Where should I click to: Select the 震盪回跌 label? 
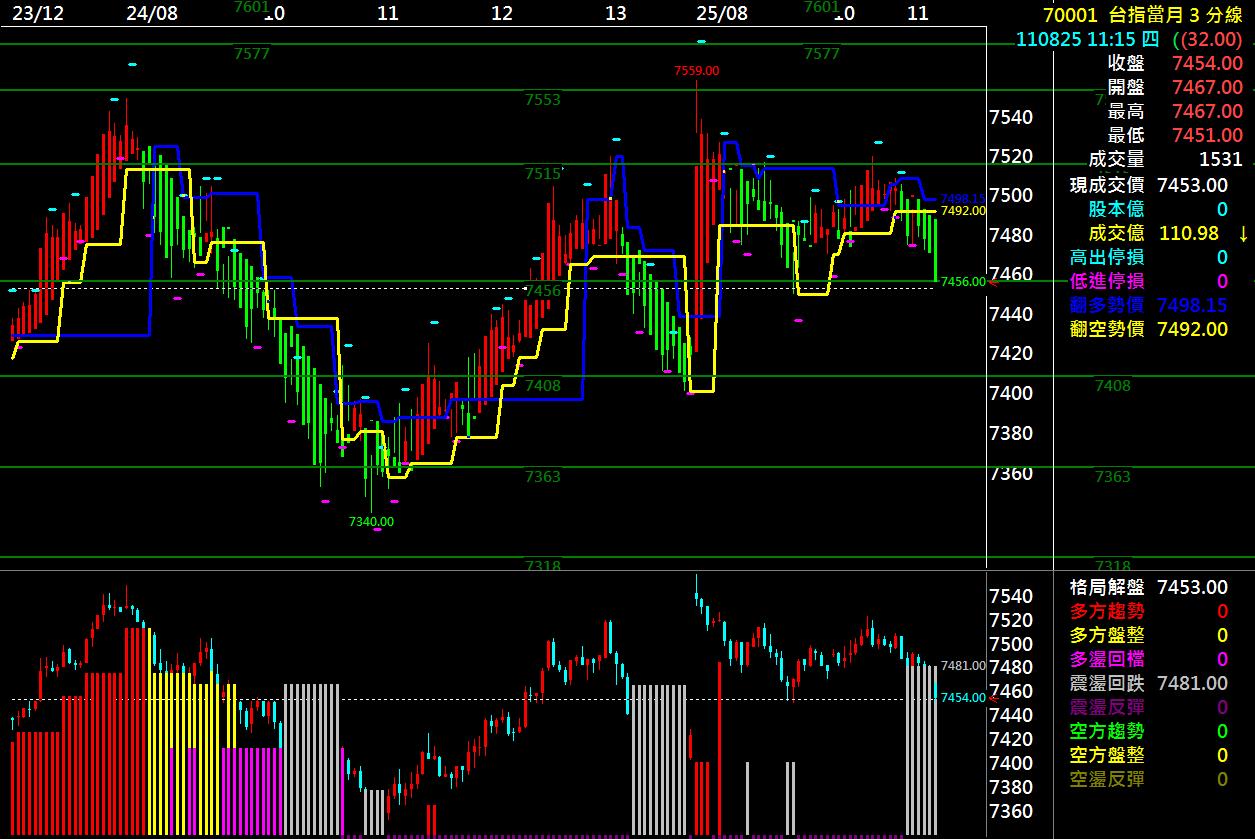(1107, 683)
